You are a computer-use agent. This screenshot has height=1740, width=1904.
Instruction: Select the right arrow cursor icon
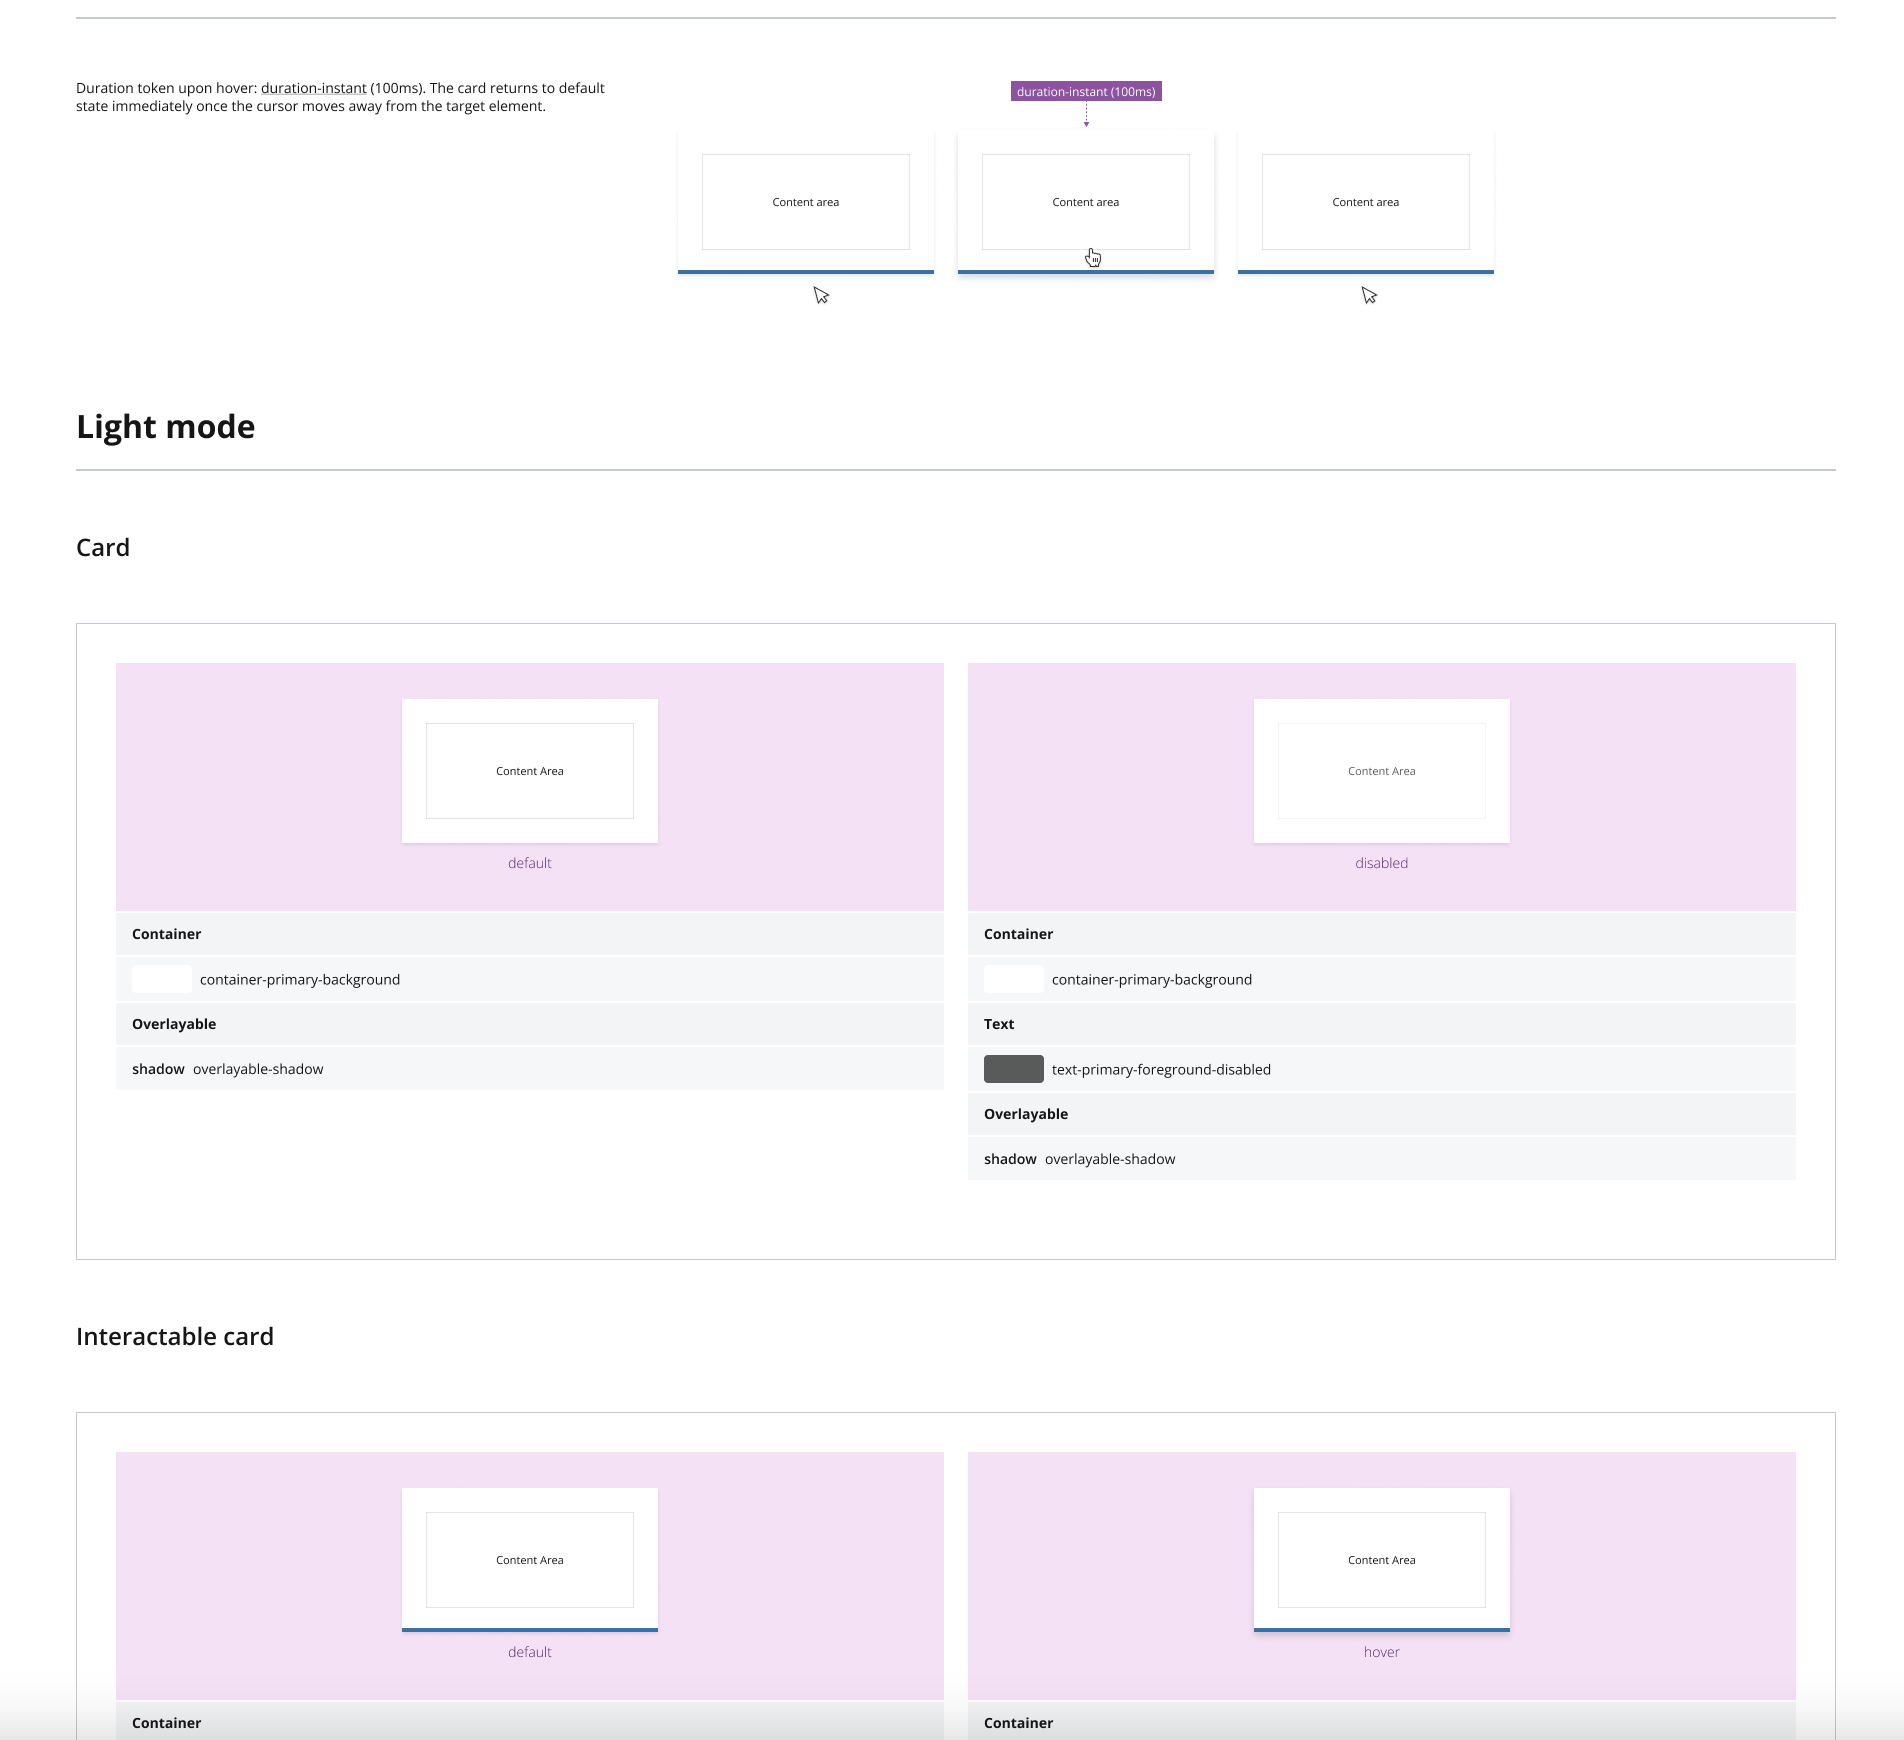(x=1369, y=295)
